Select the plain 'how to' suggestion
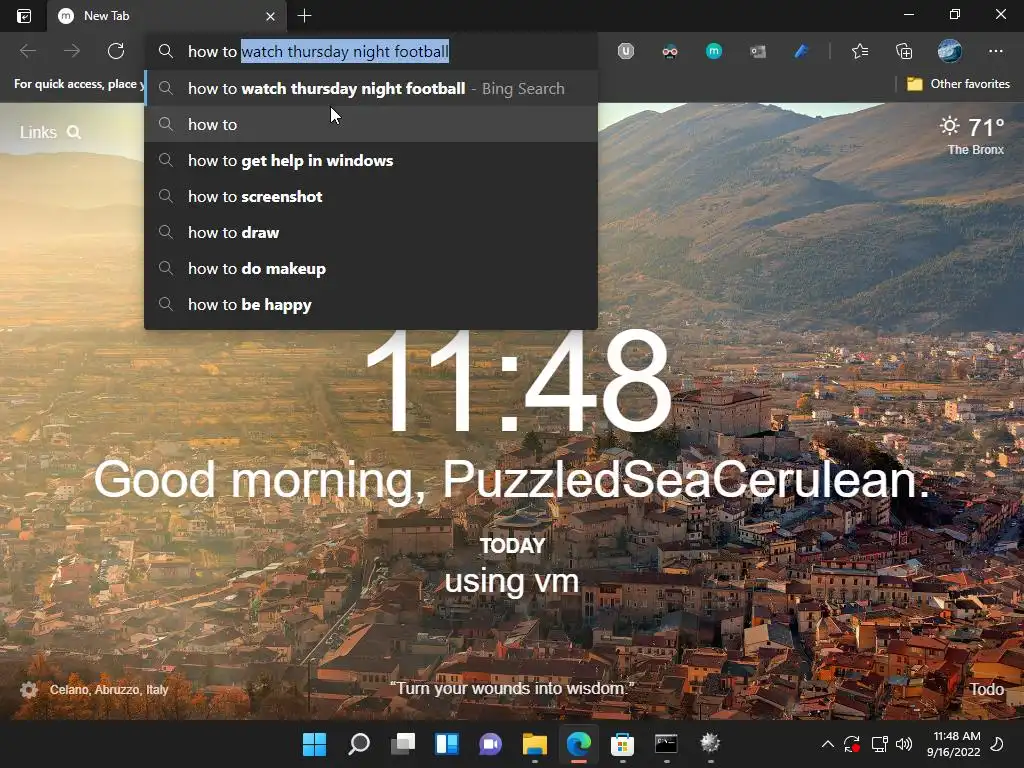This screenshot has width=1024, height=768. pyautogui.click(x=370, y=124)
